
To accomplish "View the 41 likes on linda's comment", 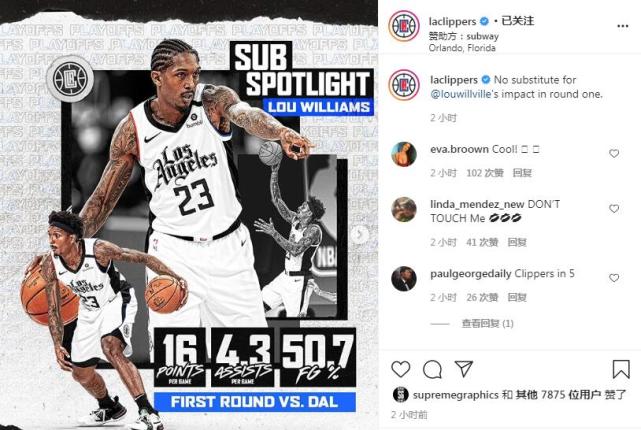I will point(482,242).
